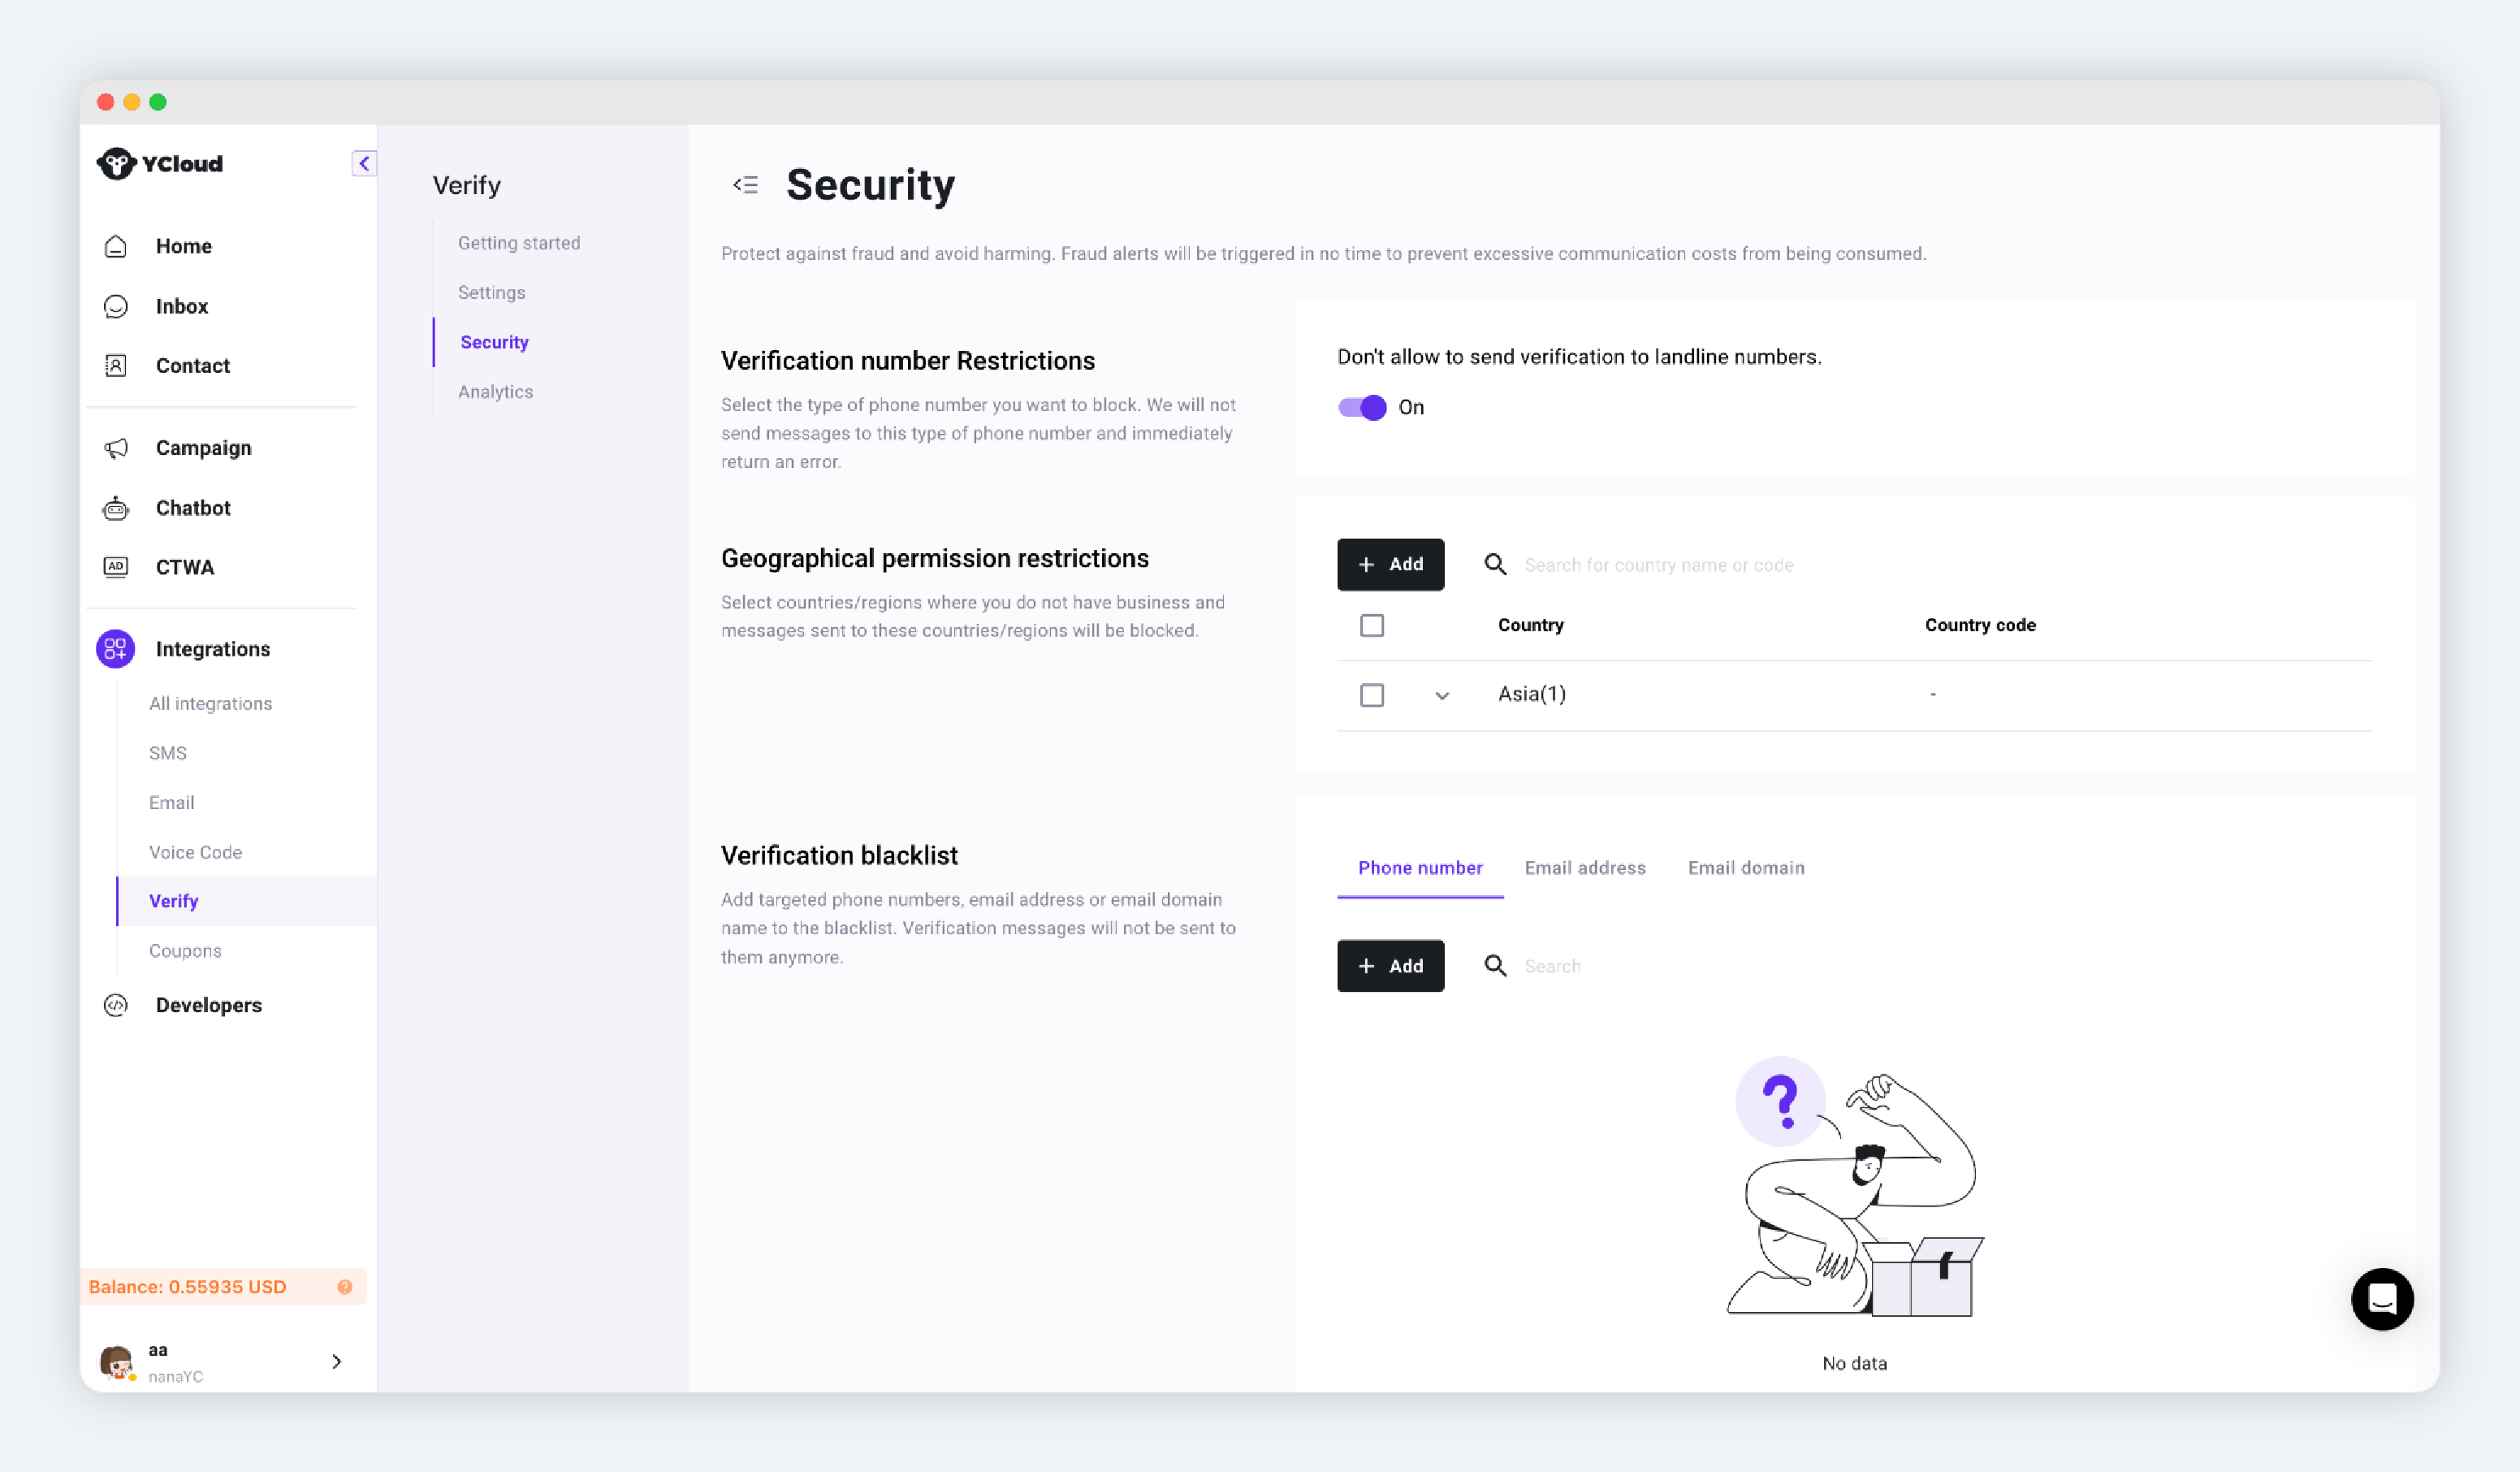Collapse the main sidebar with the arrow button
Image resolution: width=2520 pixels, height=1472 pixels.
364,163
